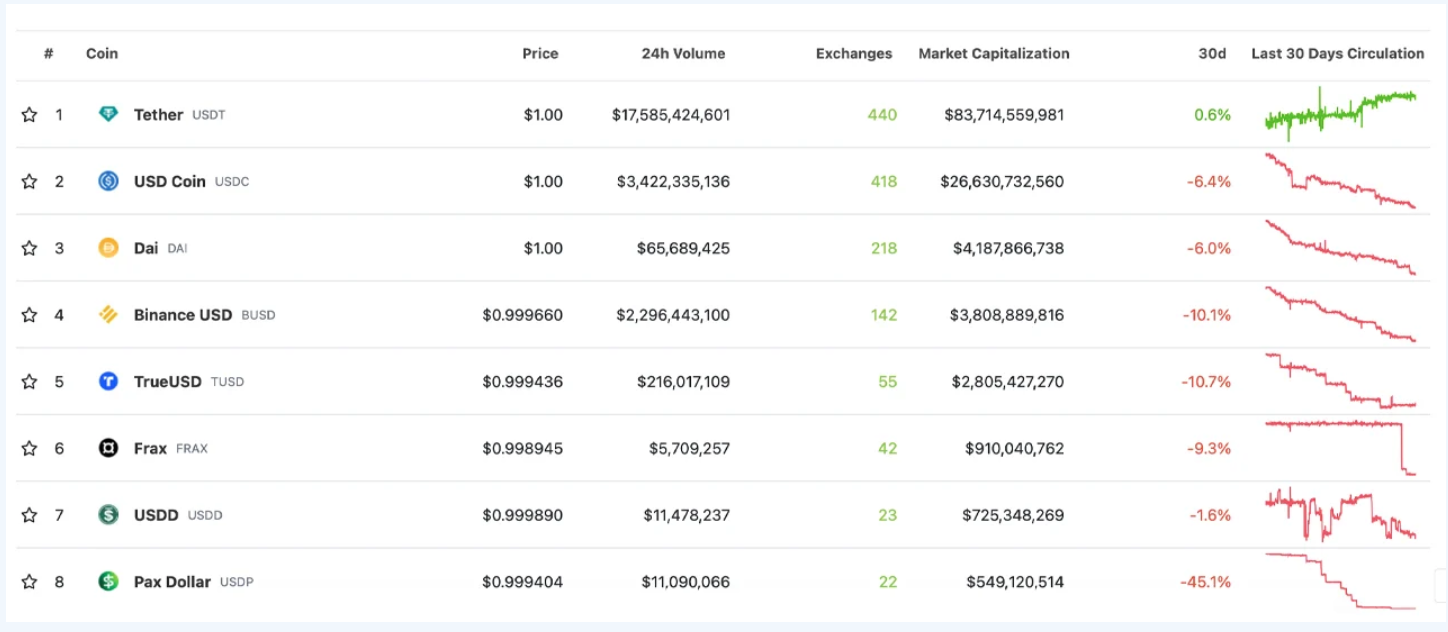Screen dimensions: 1448x632
Task: Click the Pax Dollar logo icon
Action: [108, 581]
